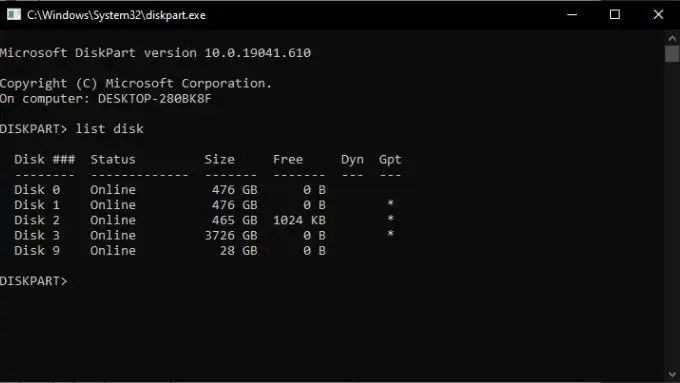Click the typed list disk command

109,129
